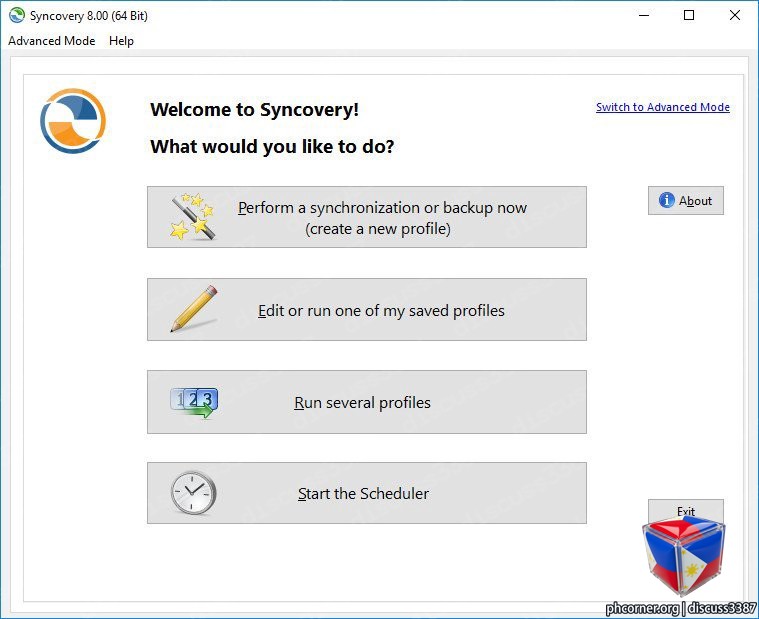Open the Advanced Mode menu
The image size is (759, 619).
coord(51,41)
